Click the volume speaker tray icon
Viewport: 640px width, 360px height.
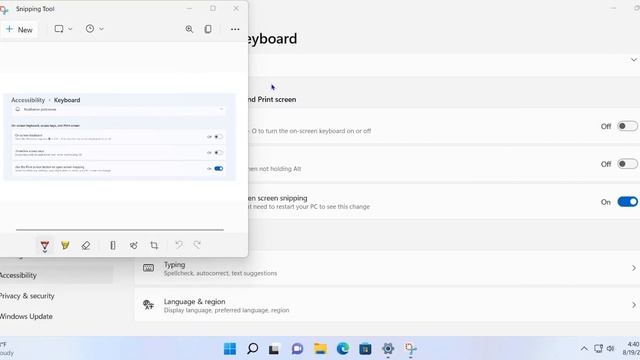tap(611, 349)
